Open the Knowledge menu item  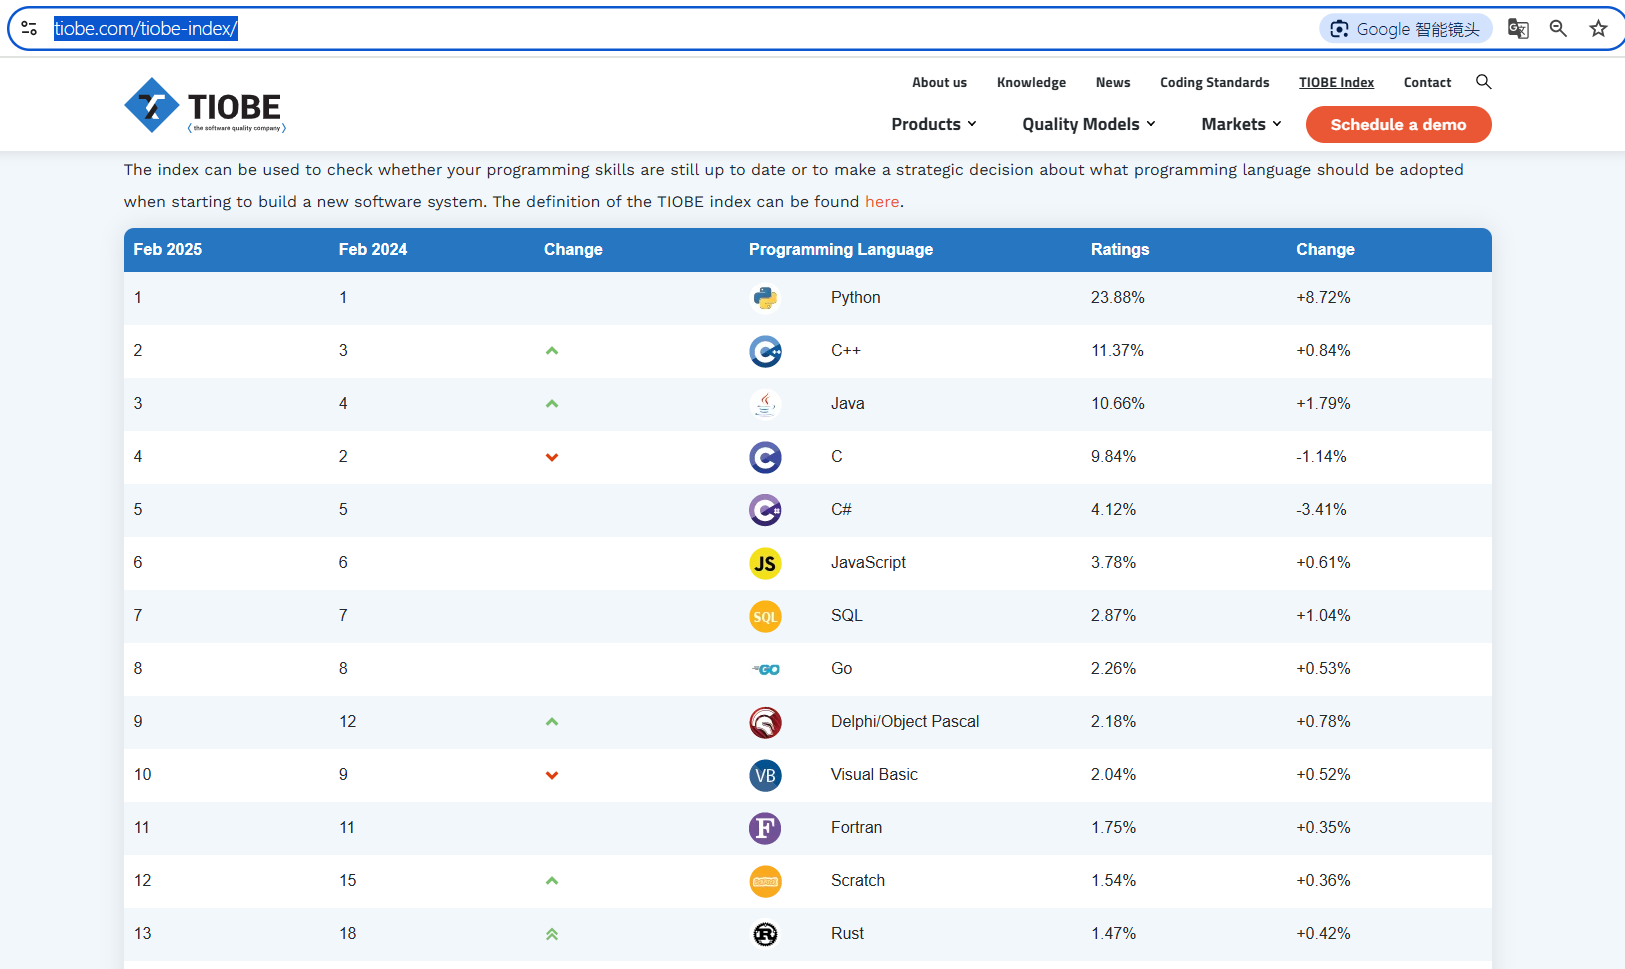1031,82
